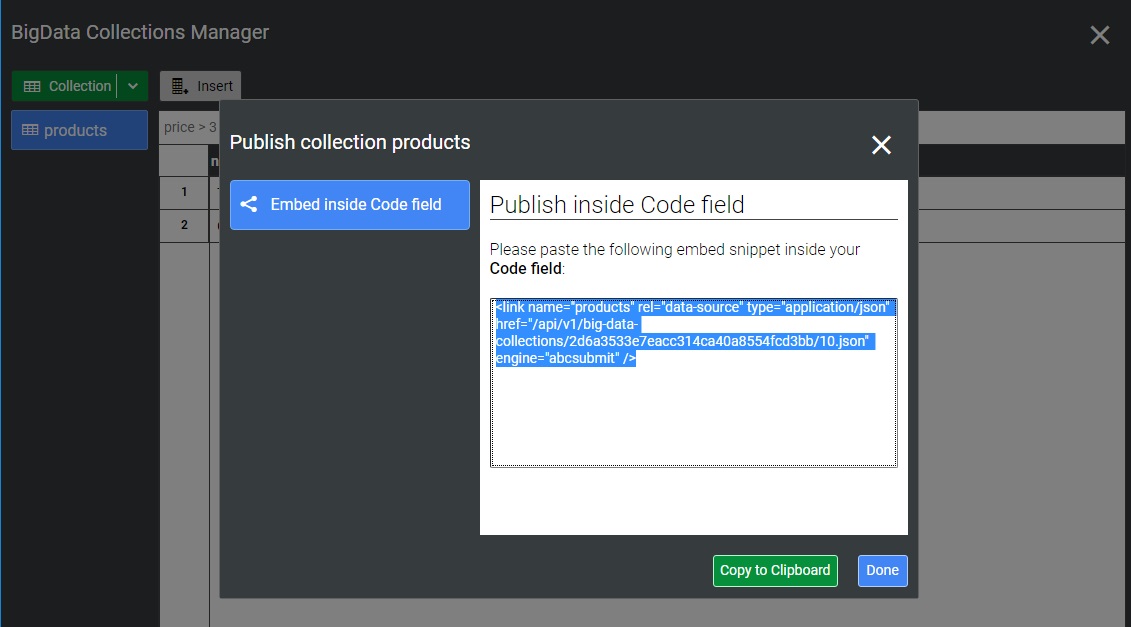Click the Insert row icon

click(180, 87)
